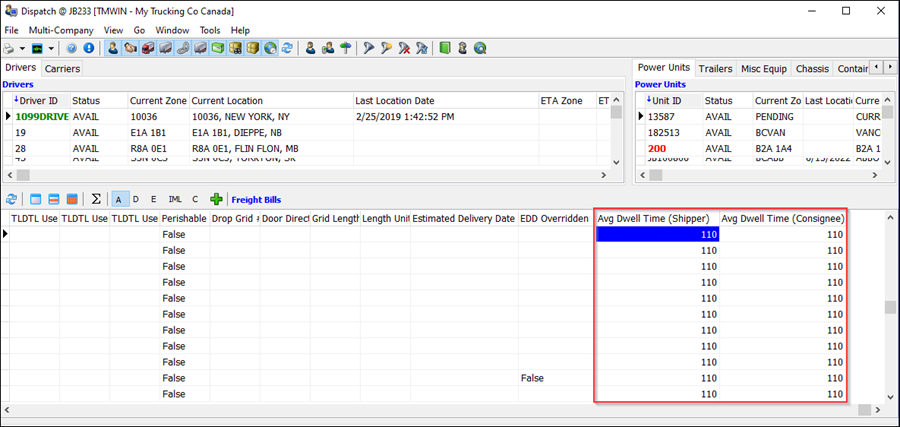900x427 pixels.
Task: Open the printer dropdown arrow
Action: pos(22,48)
